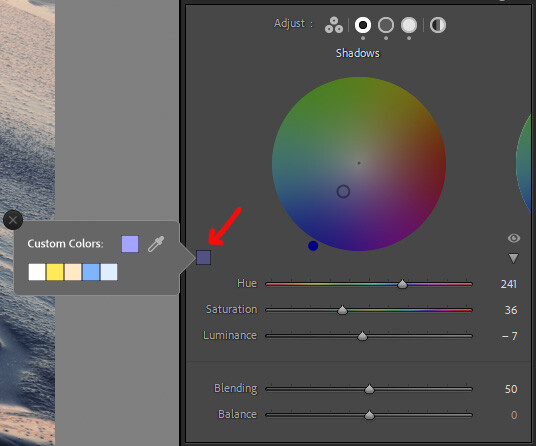Choose the pale blue preset color swatch

[x=109, y=272]
